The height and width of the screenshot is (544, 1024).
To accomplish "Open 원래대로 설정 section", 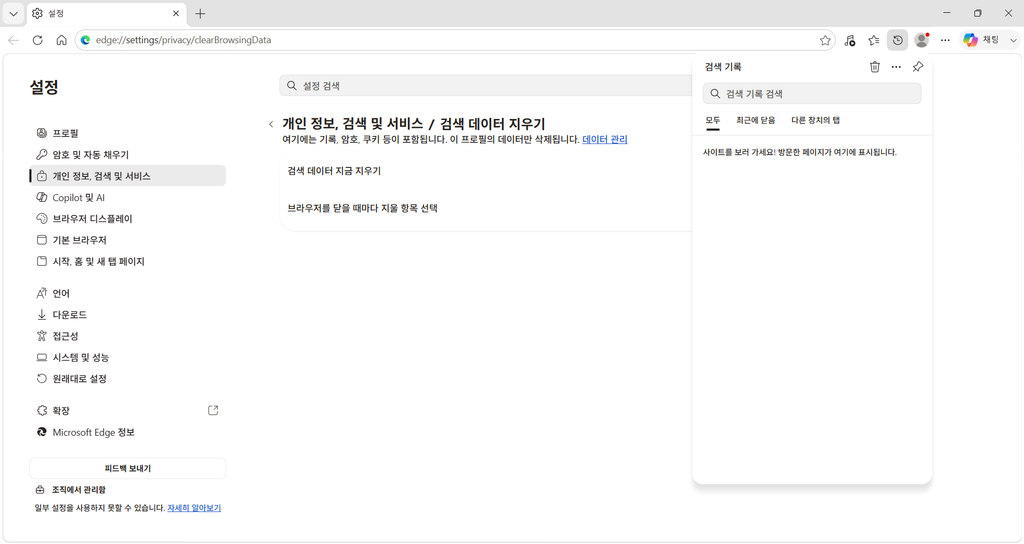I will [x=128, y=379].
